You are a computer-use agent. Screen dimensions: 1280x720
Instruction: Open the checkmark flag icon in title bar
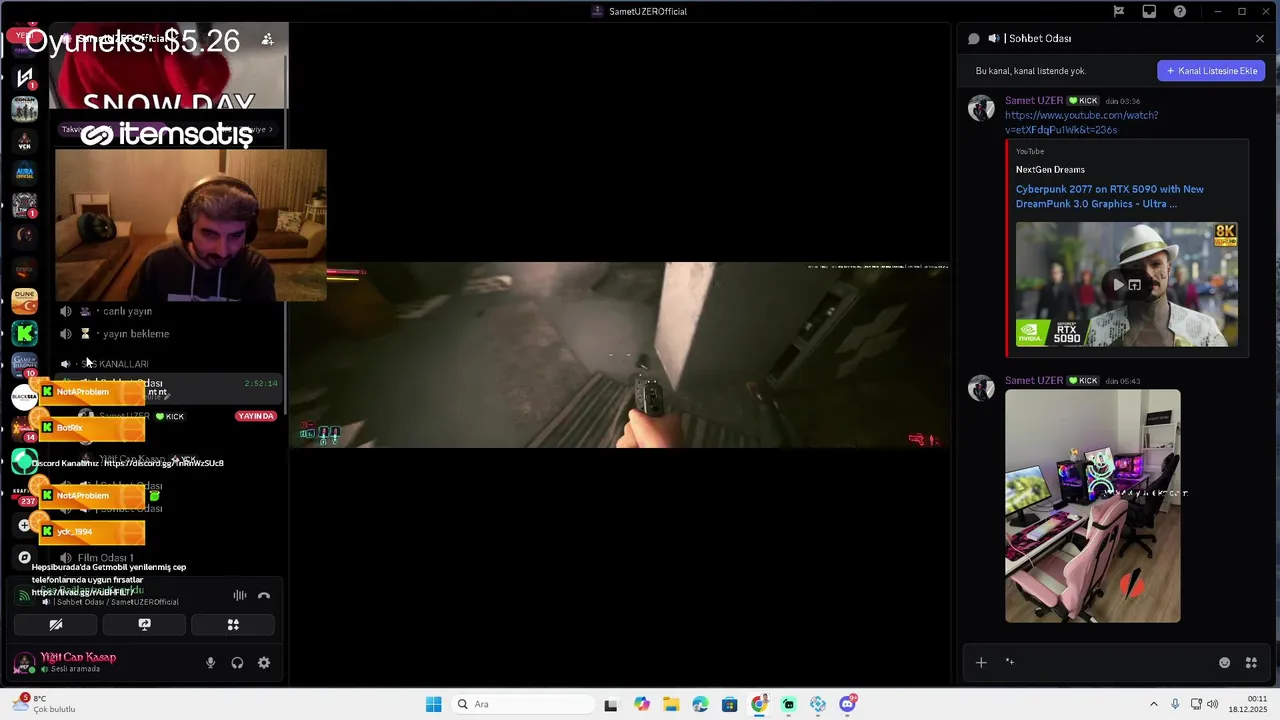1119,12
